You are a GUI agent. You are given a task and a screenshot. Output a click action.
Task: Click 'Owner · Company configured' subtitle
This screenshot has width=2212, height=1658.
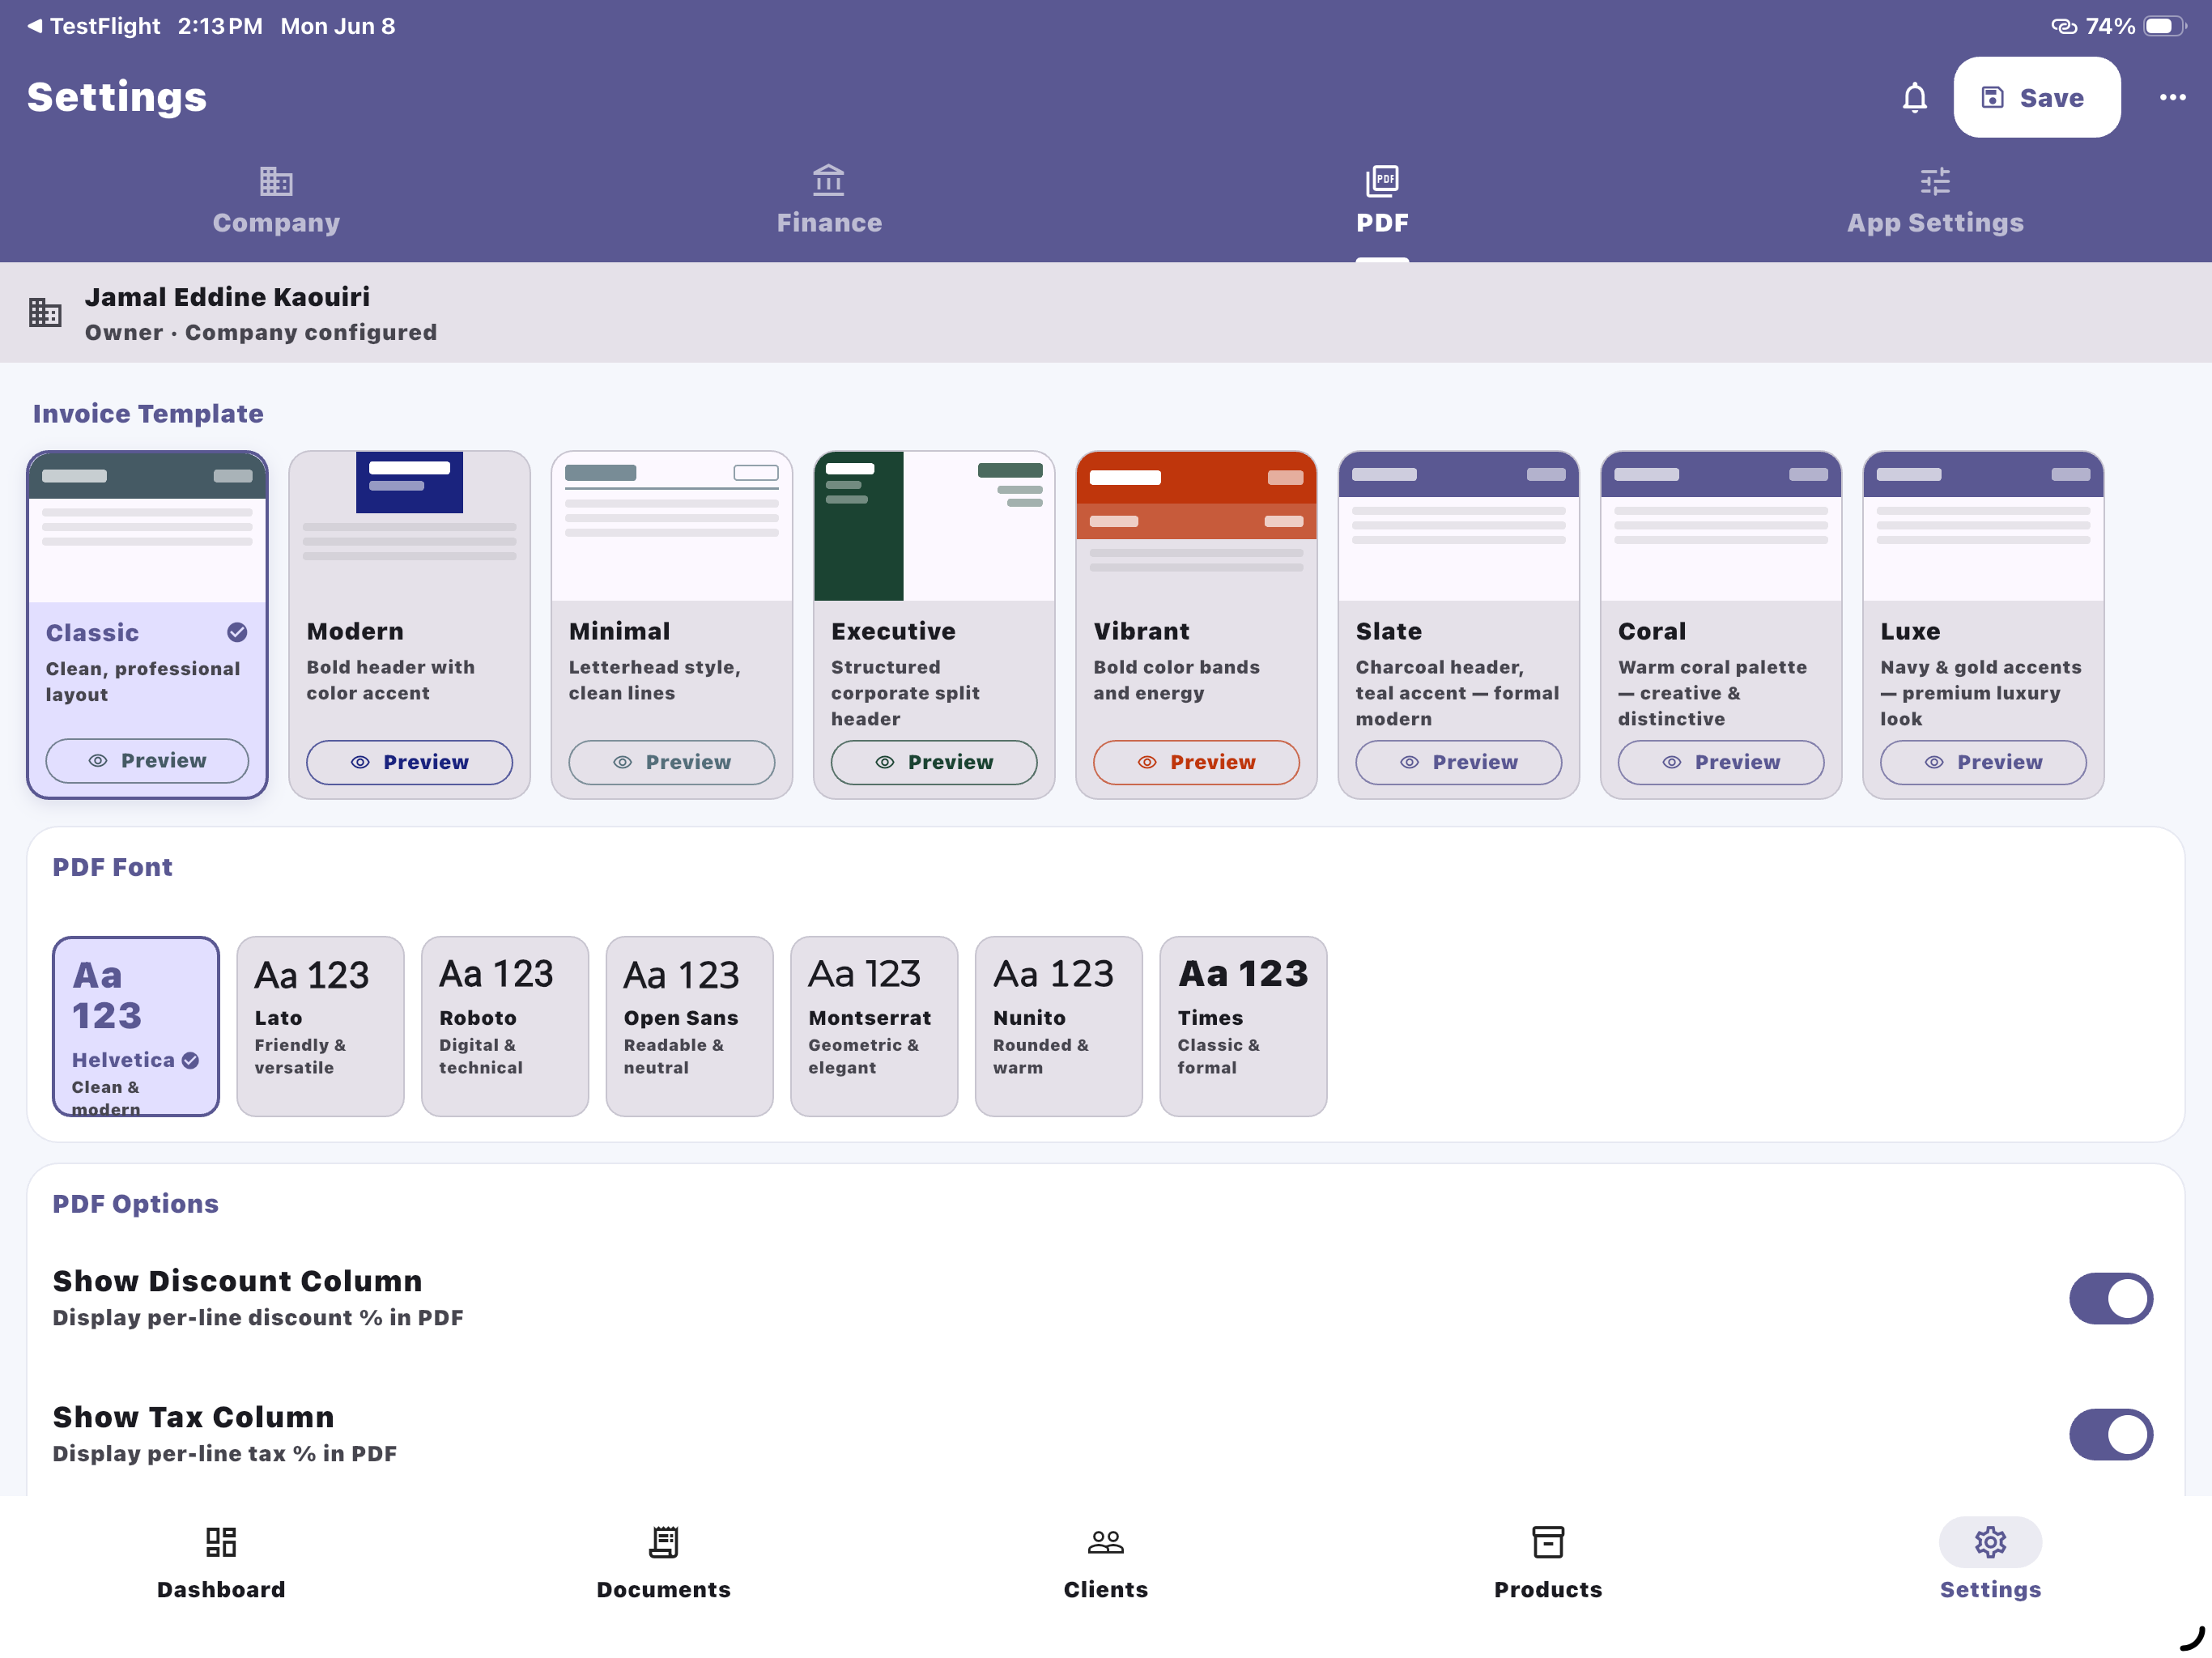tap(260, 332)
